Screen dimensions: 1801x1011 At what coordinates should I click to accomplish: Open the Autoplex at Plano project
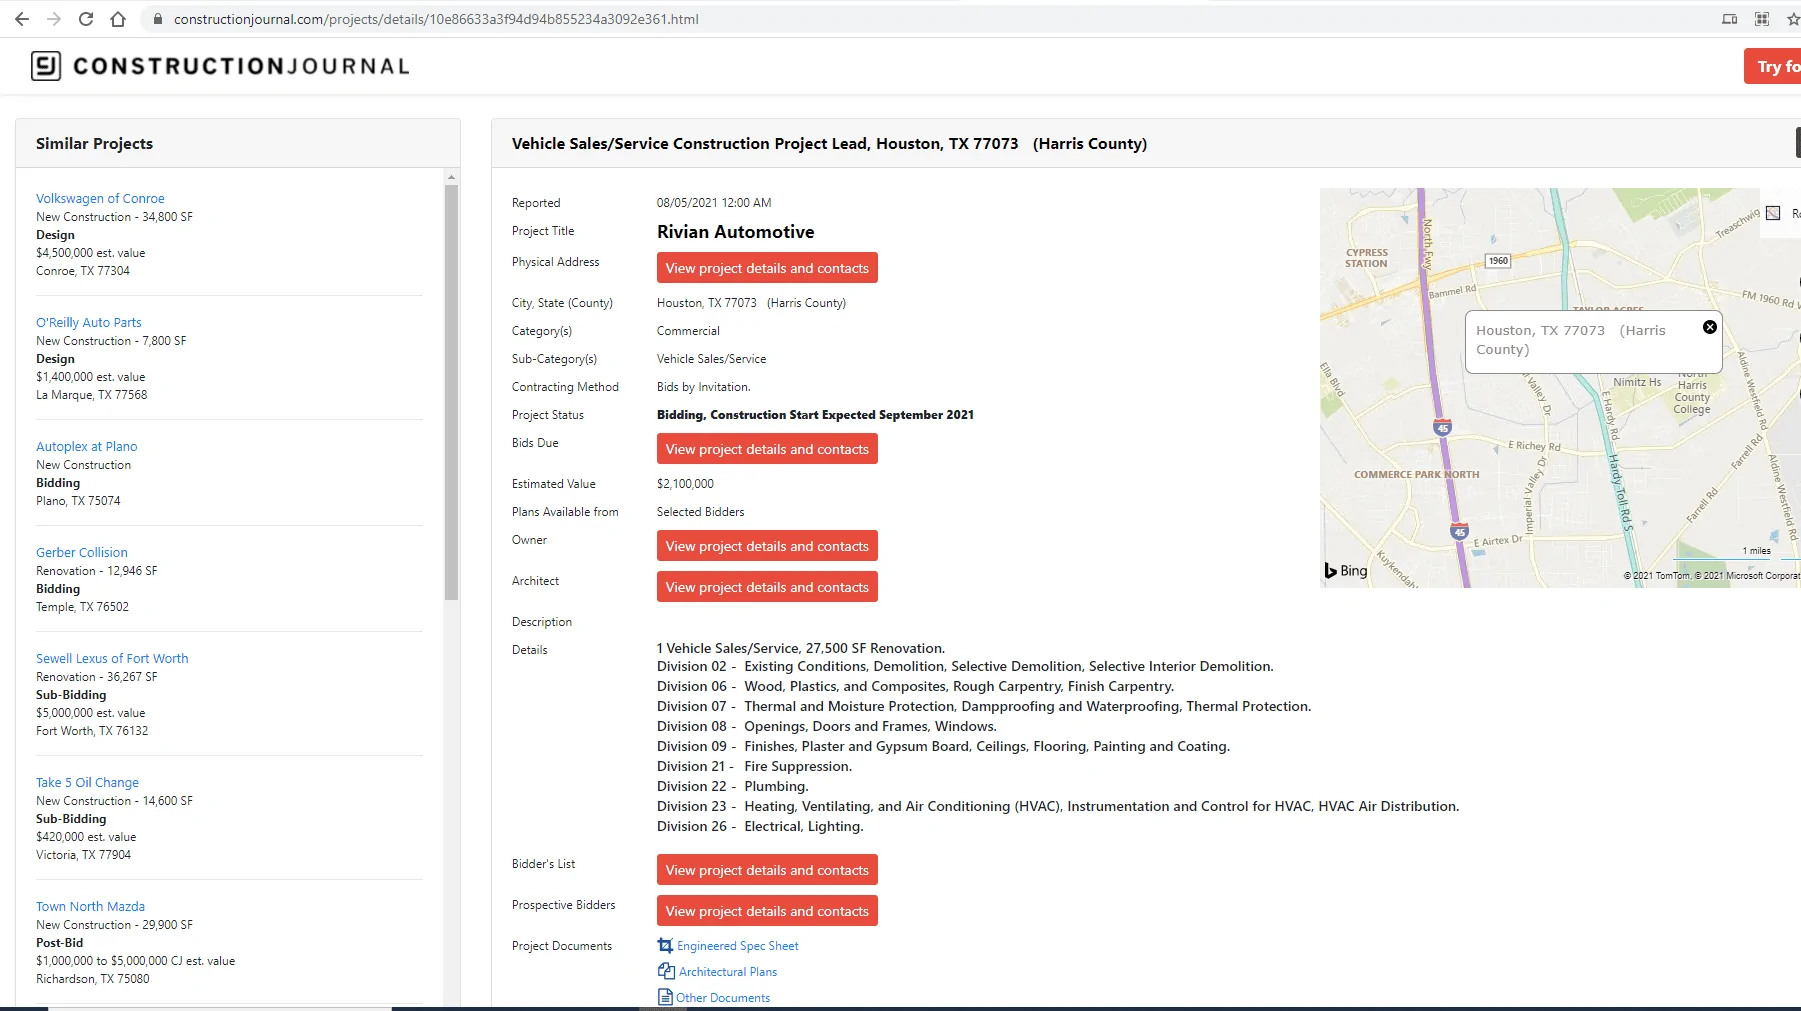tap(87, 446)
